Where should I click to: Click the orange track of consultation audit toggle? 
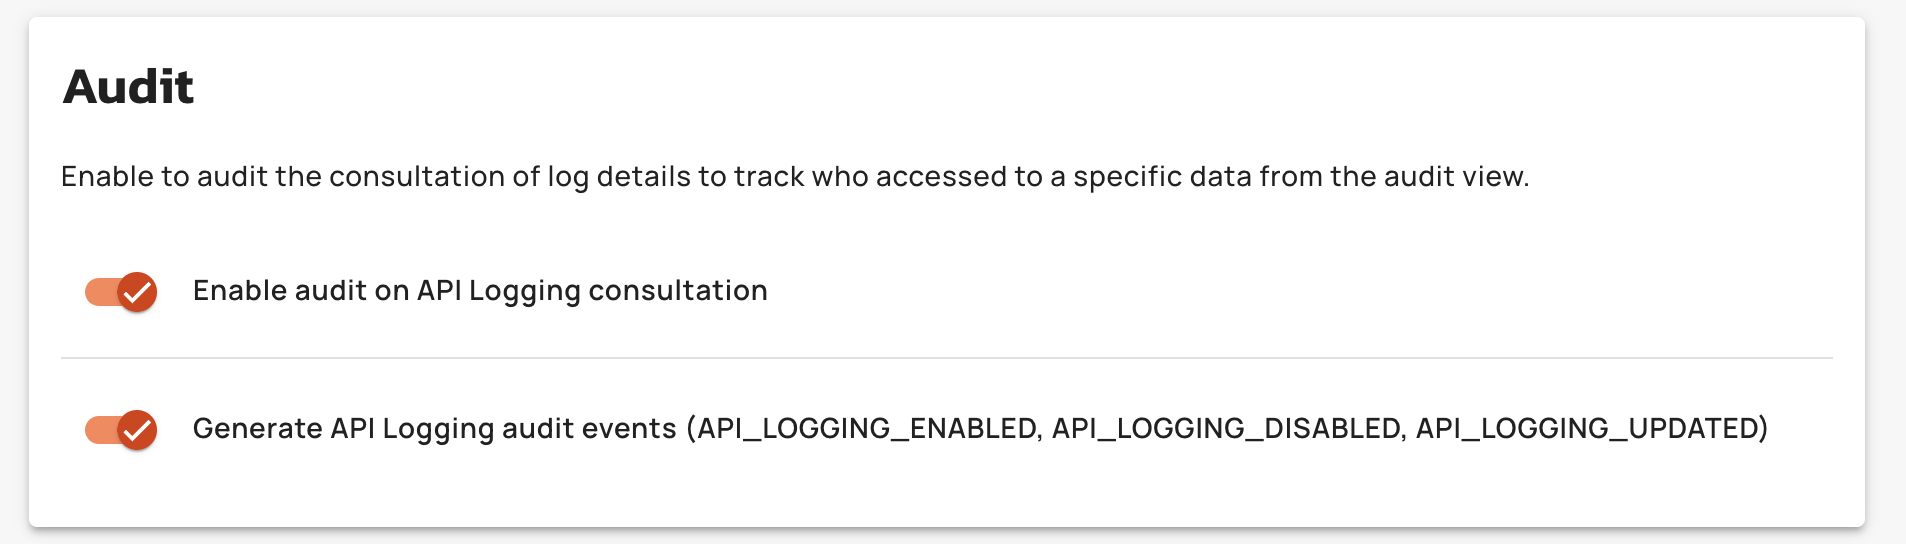click(x=98, y=292)
